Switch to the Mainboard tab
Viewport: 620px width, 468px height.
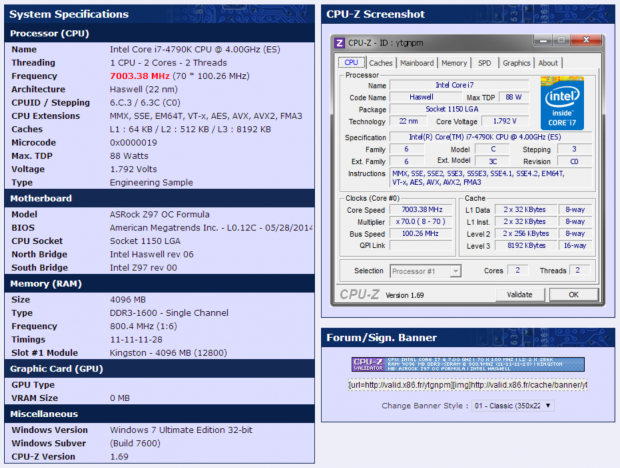pos(417,63)
